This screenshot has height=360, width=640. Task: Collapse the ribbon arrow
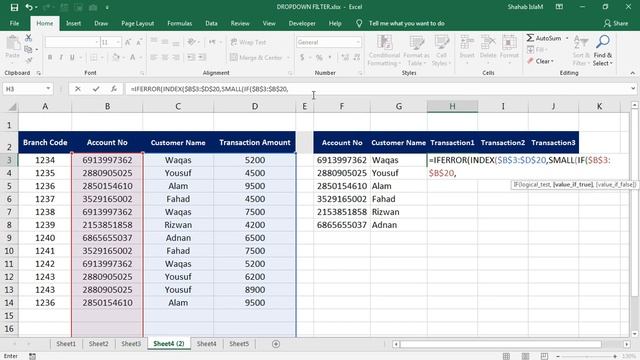[x=633, y=73]
